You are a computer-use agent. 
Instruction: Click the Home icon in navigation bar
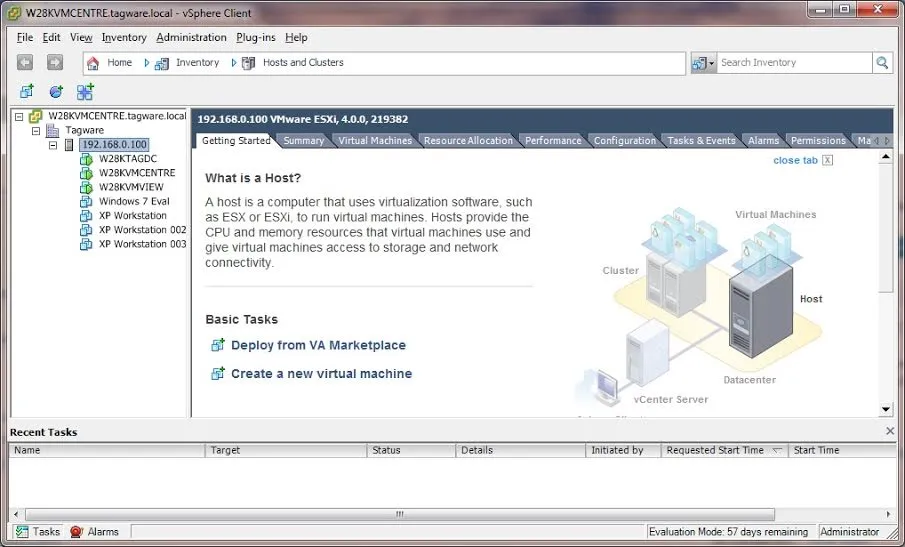click(93, 62)
